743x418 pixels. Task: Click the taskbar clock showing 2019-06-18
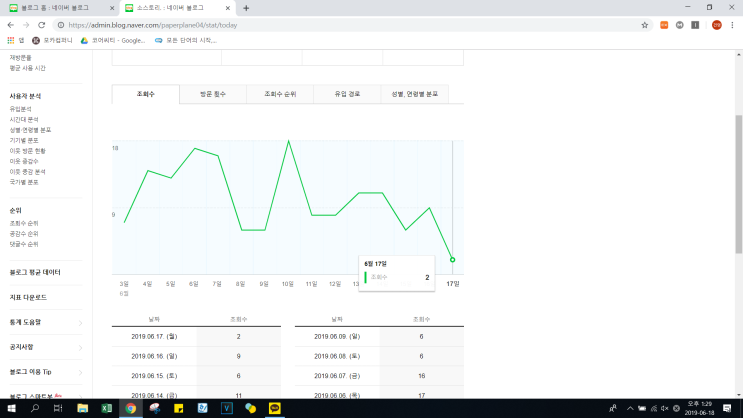point(699,408)
